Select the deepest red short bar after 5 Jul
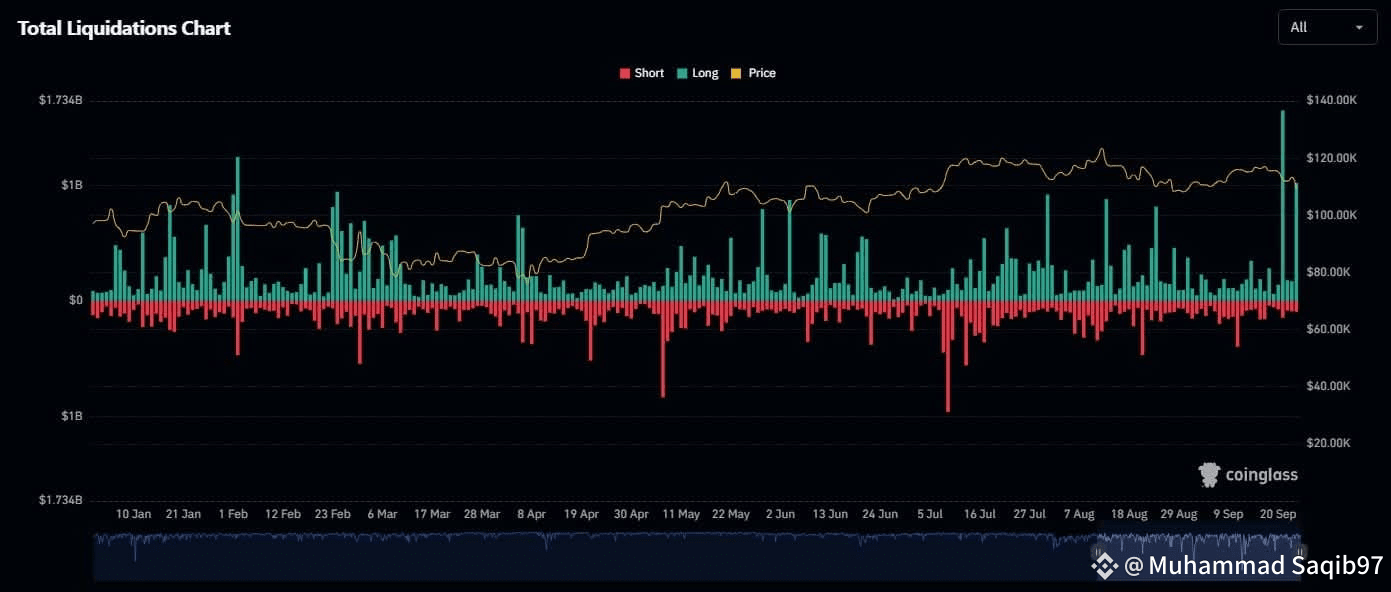 (x=947, y=355)
